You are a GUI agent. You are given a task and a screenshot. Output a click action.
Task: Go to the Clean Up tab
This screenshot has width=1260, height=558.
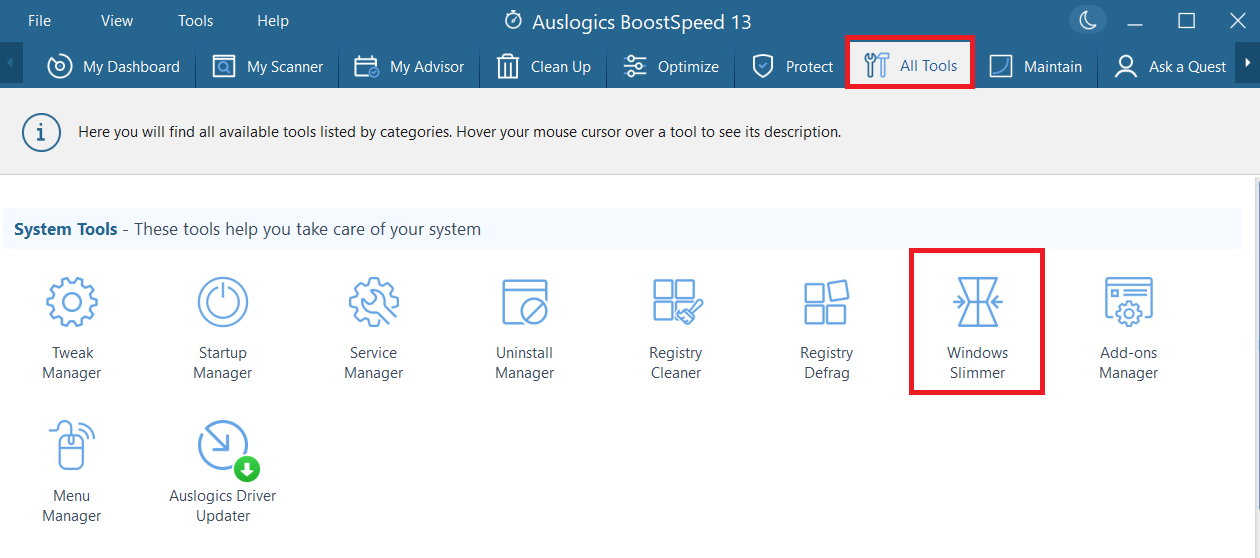(543, 66)
